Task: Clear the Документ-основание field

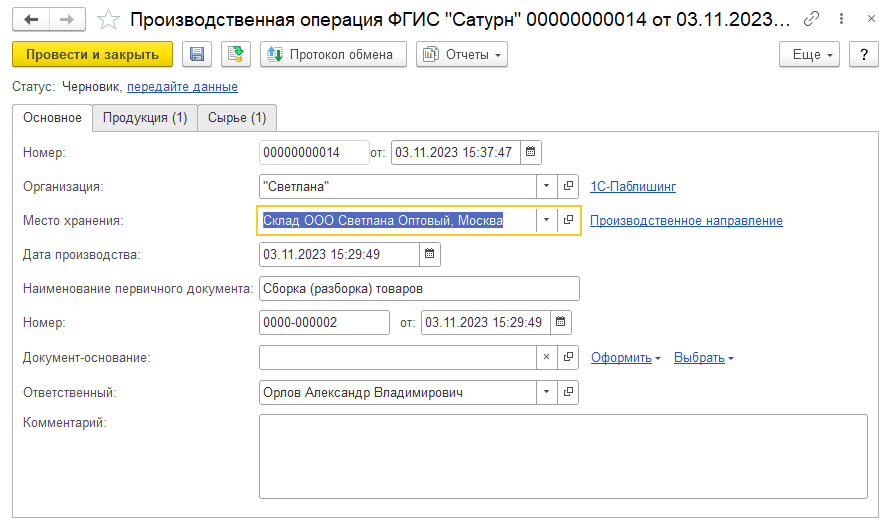Action: (546, 357)
